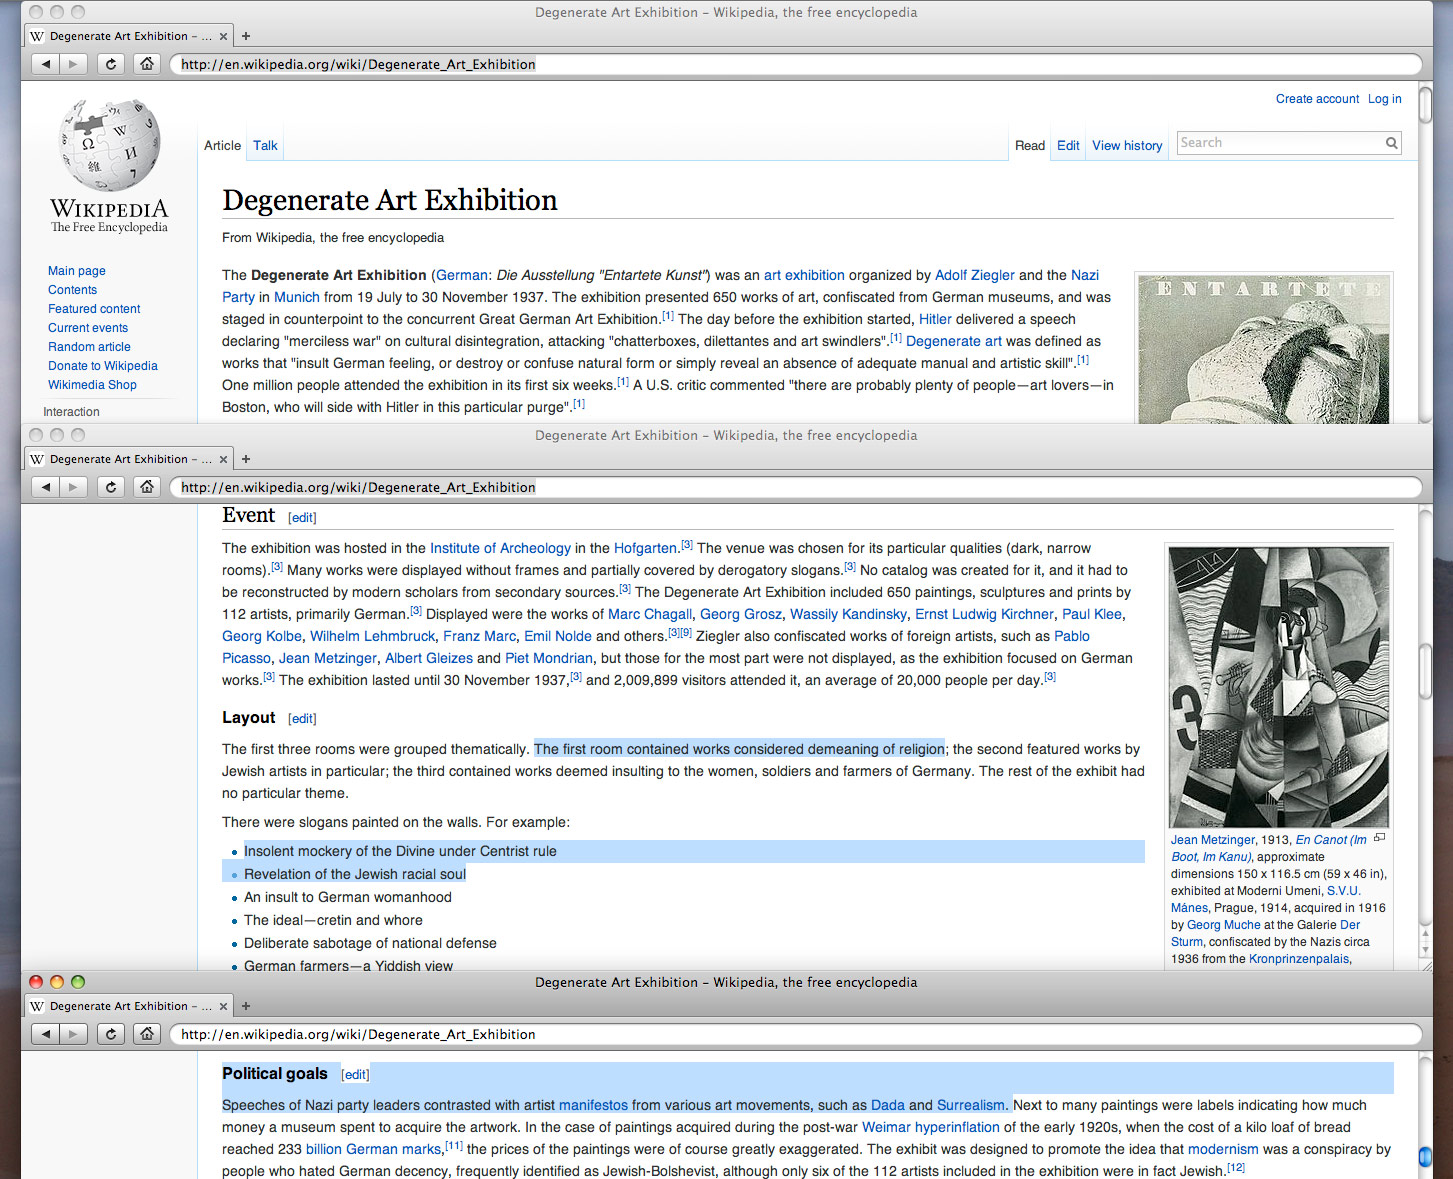Reload the page in the middle window
This screenshot has height=1179, width=1453.
tap(111, 487)
